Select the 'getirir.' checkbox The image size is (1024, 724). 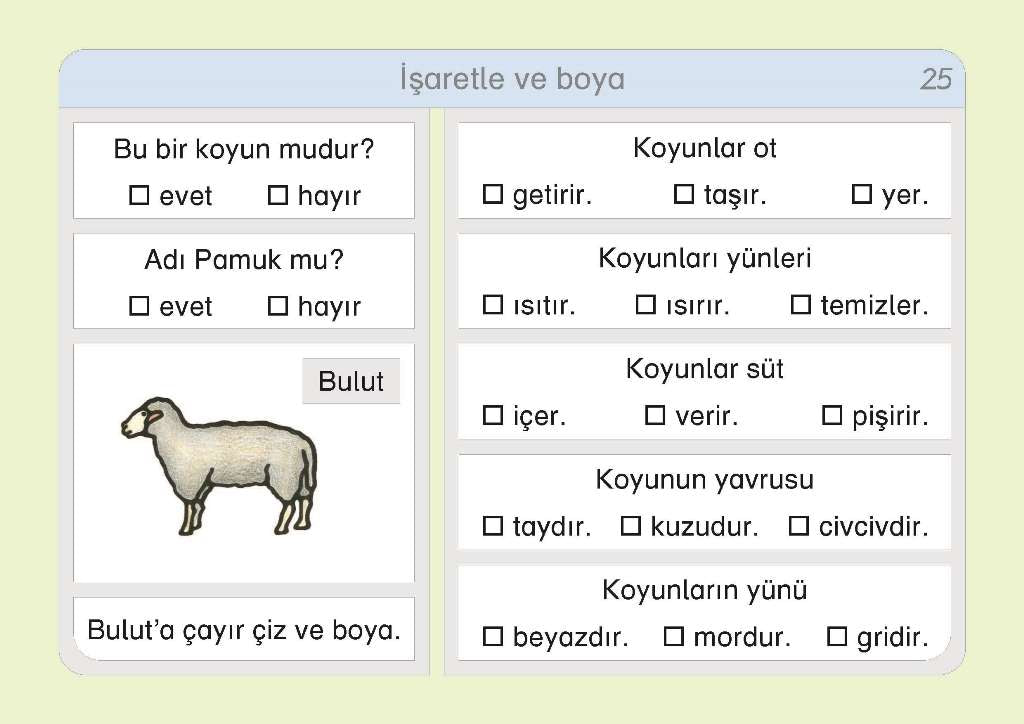(493, 194)
